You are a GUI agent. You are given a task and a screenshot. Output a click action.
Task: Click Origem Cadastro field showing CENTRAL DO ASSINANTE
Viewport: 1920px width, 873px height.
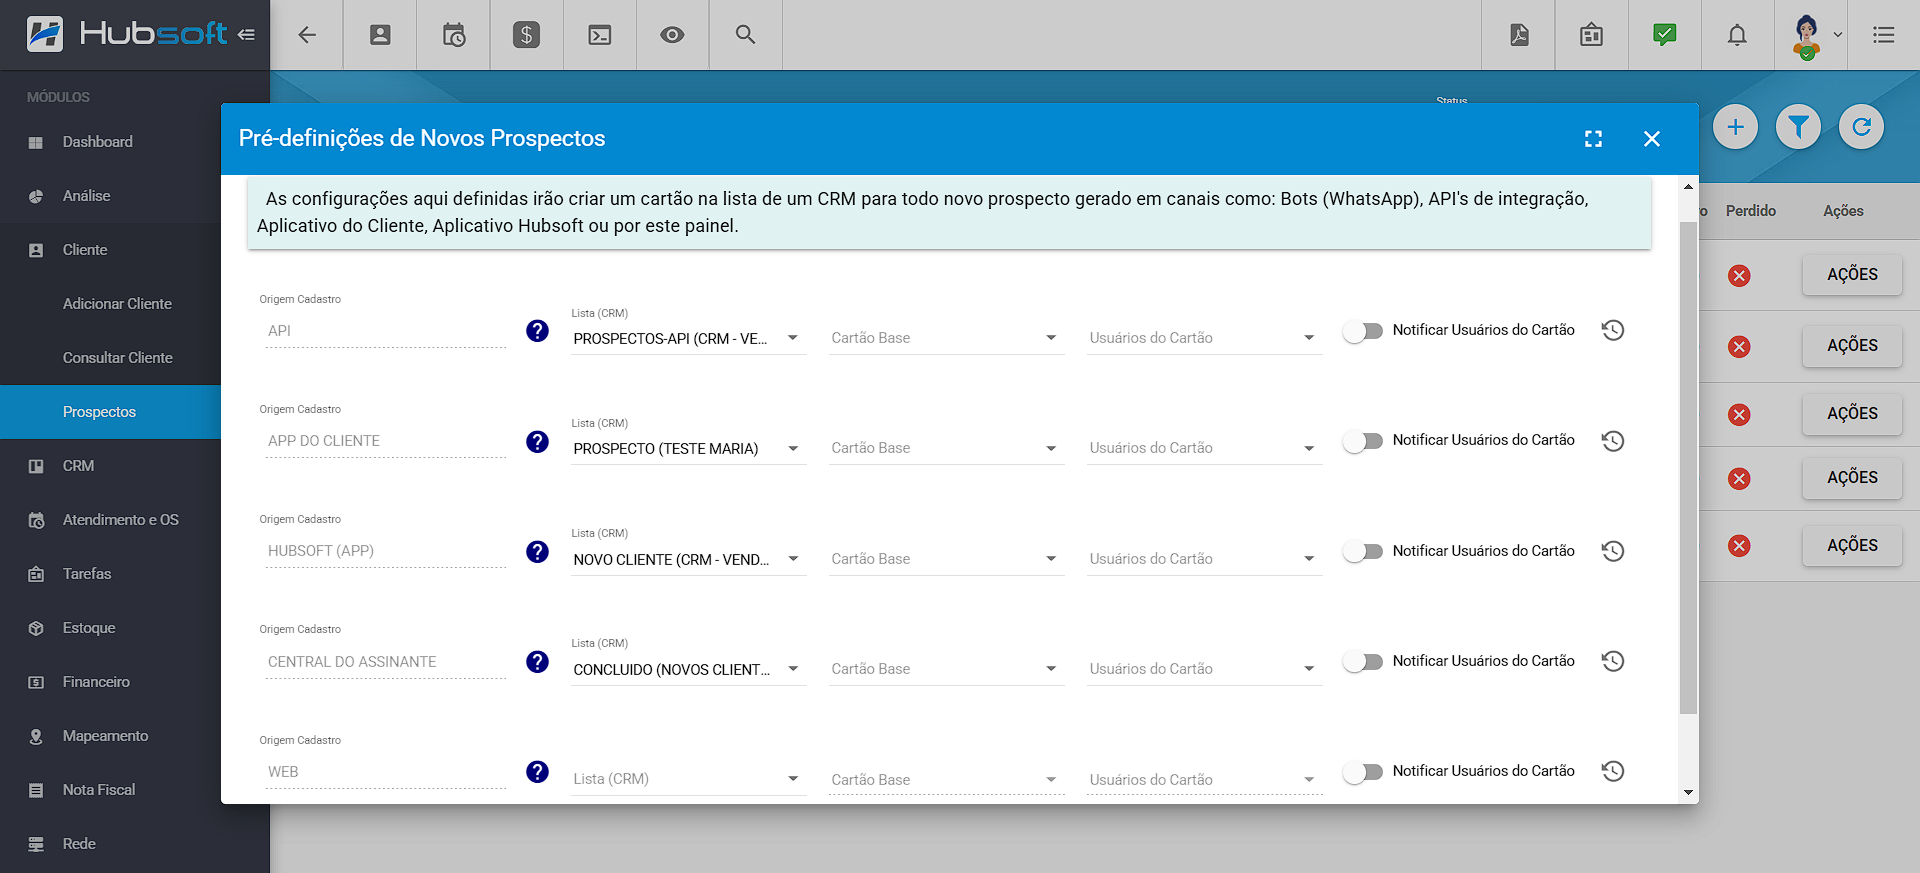point(386,662)
